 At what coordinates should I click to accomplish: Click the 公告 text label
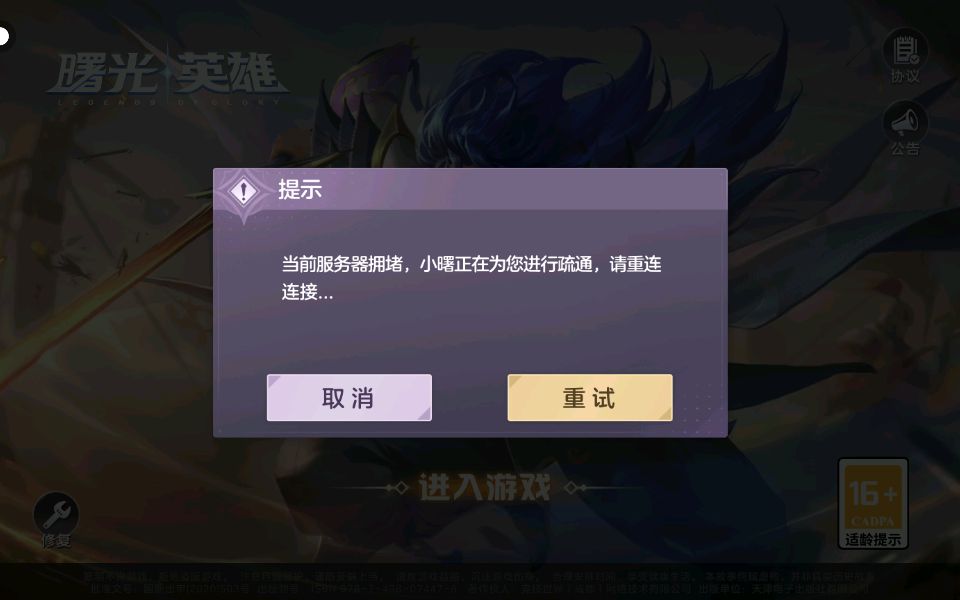click(x=905, y=149)
